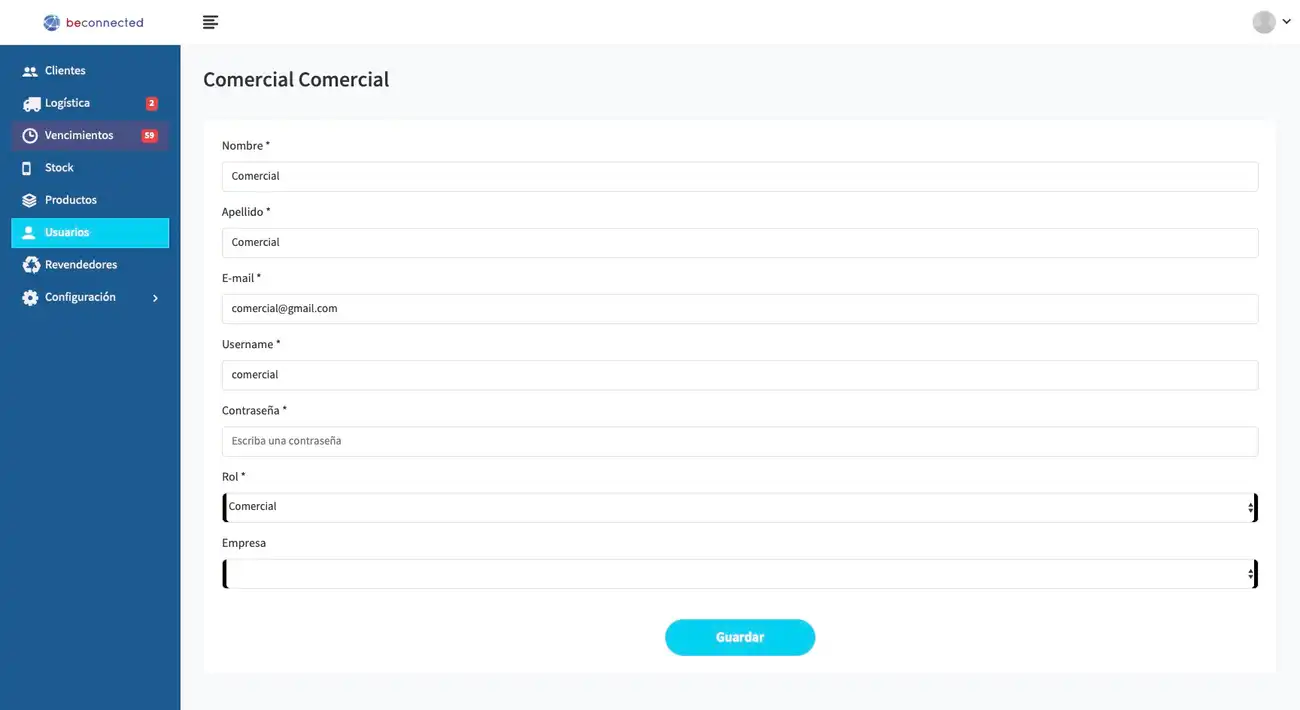Click into the Username field
The height and width of the screenshot is (710, 1300).
coord(740,375)
